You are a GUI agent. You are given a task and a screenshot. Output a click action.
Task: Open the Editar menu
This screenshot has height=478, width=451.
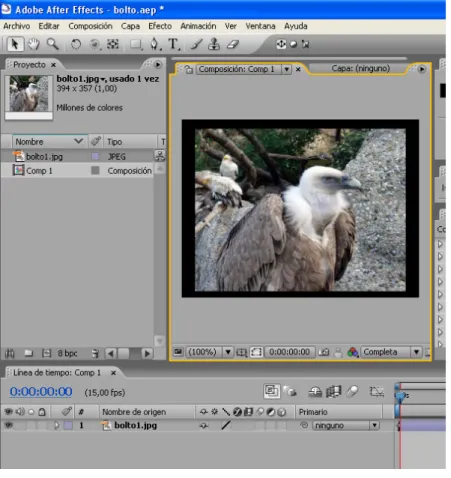49,26
